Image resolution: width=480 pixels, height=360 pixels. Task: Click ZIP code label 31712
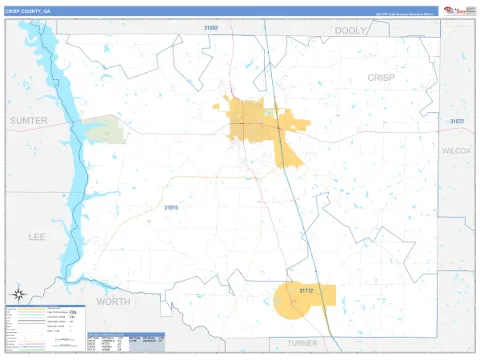click(x=306, y=291)
